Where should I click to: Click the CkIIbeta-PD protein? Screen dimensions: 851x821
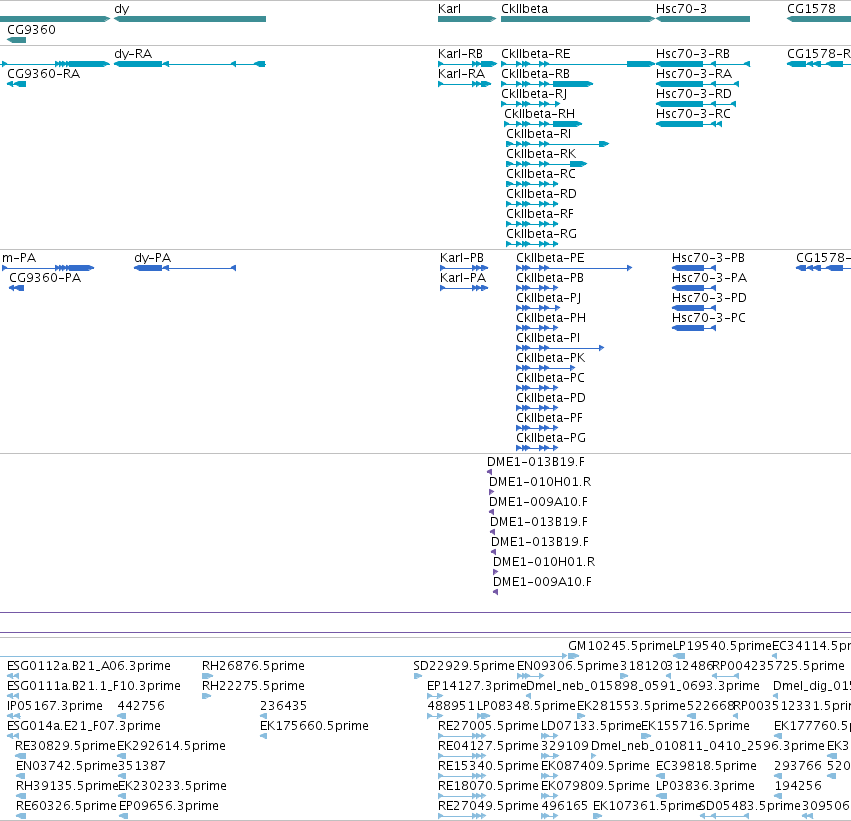[x=551, y=398]
